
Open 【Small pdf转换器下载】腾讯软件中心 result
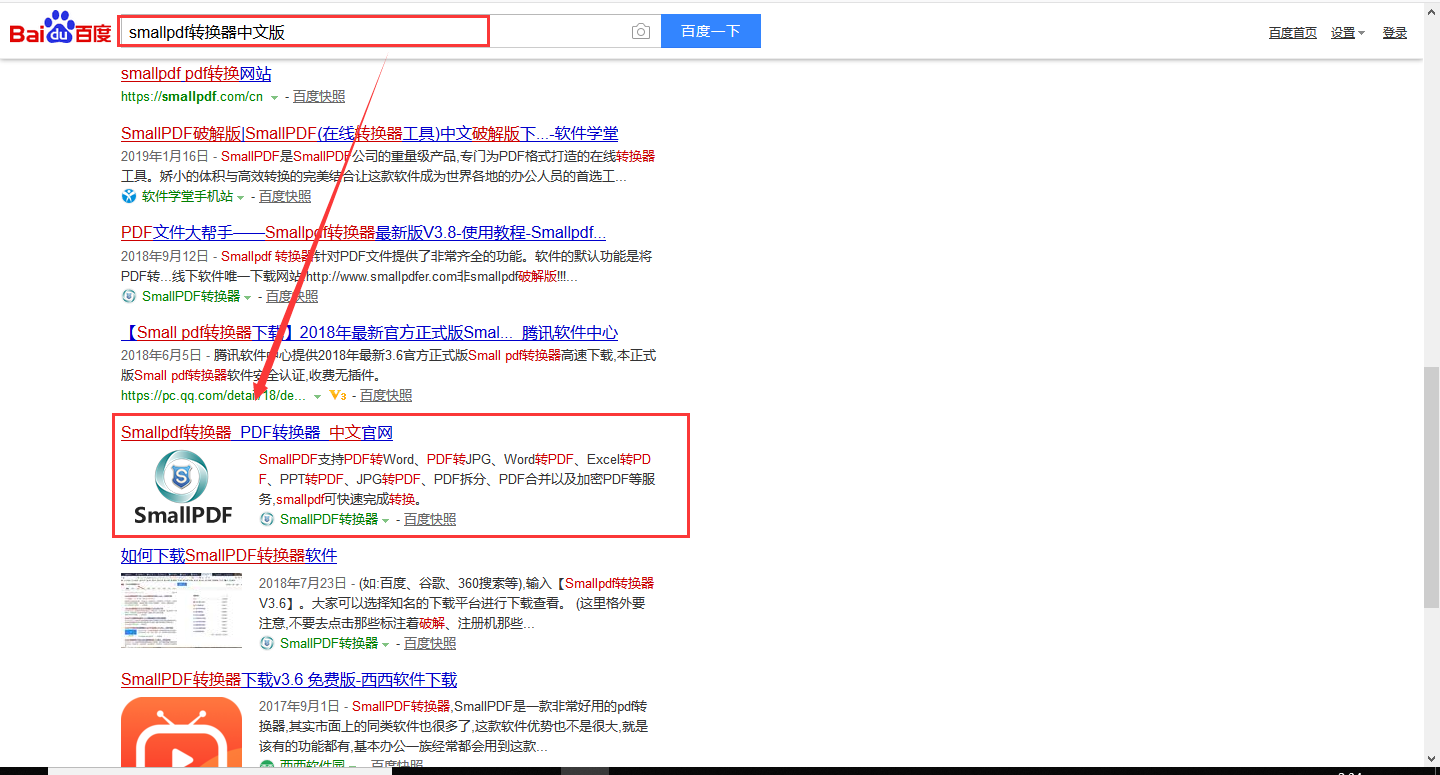[x=369, y=333]
